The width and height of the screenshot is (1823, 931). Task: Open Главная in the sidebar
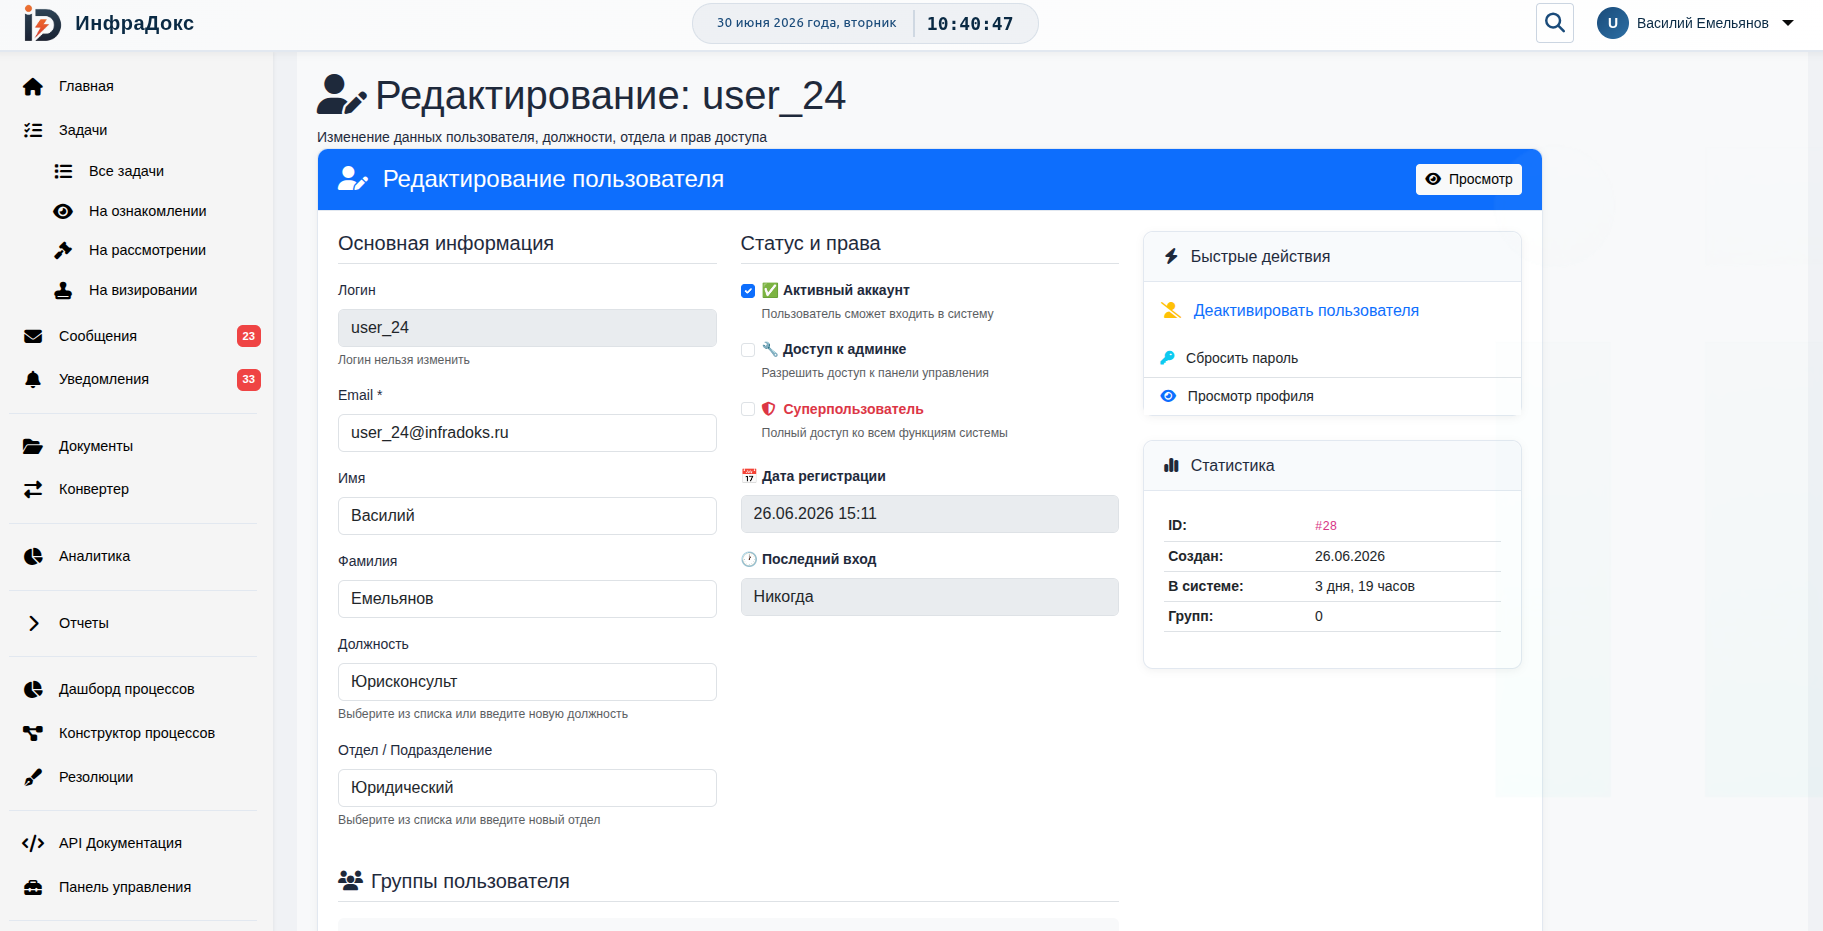[86, 86]
